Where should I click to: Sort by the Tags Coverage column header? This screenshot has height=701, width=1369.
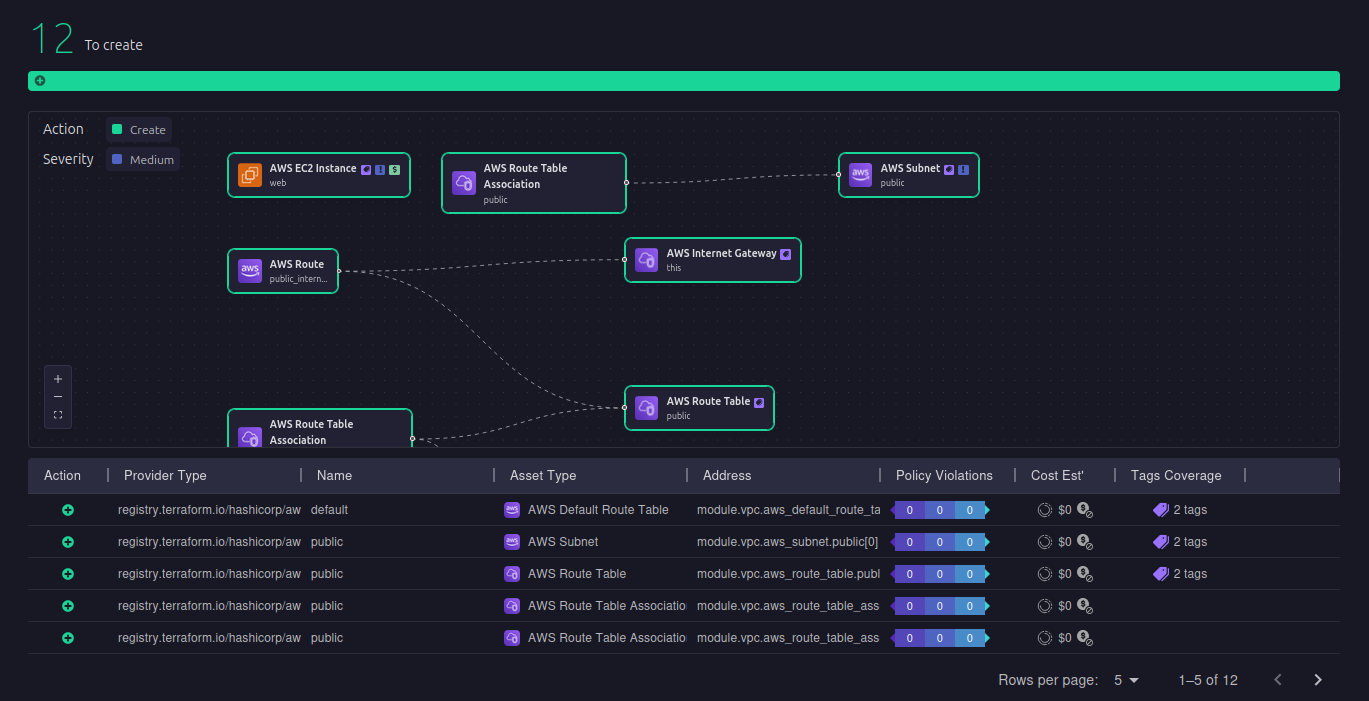pos(1176,476)
